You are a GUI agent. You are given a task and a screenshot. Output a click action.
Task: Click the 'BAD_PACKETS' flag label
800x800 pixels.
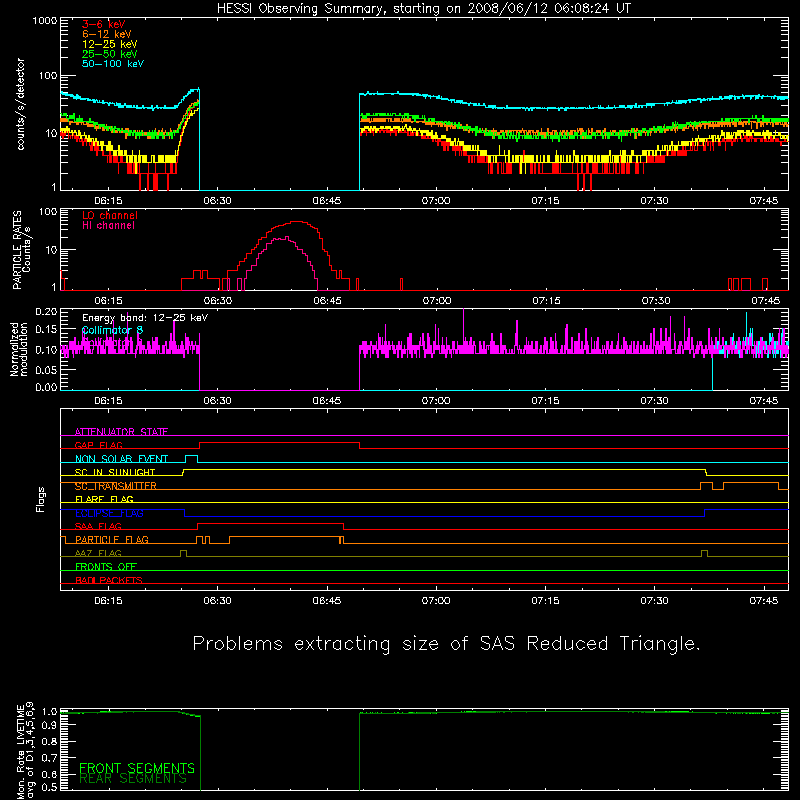pos(109,580)
